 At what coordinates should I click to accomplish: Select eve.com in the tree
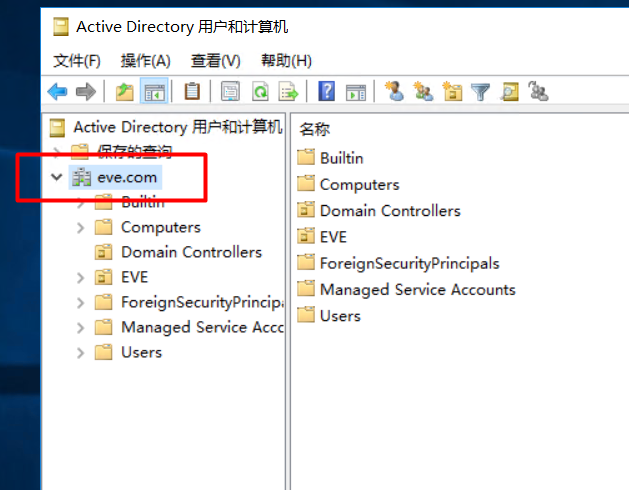[x=127, y=177]
